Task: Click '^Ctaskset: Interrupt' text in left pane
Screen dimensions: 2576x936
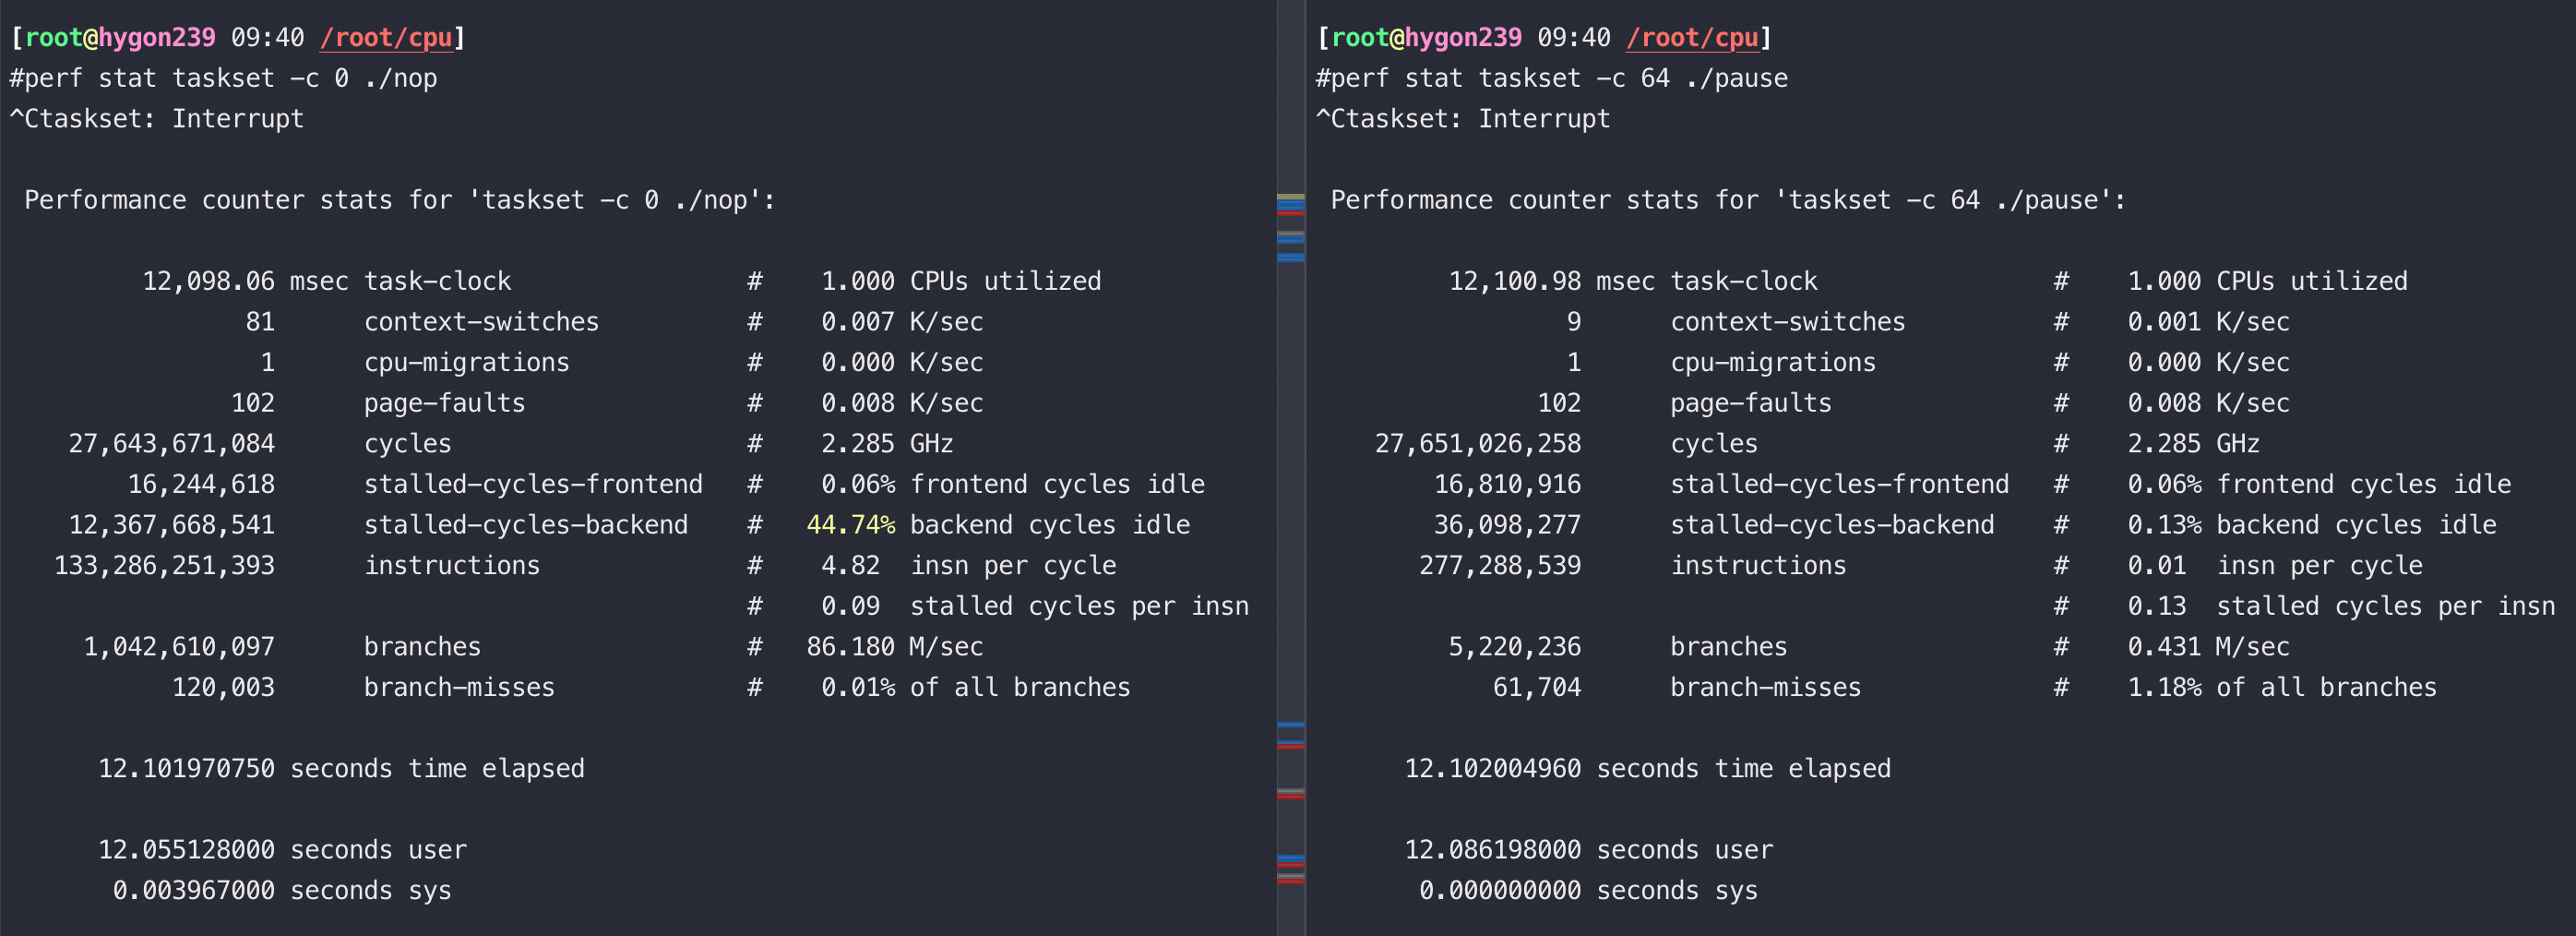Action: coord(156,119)
